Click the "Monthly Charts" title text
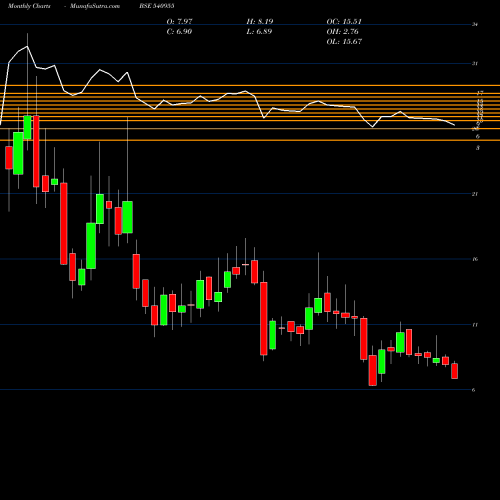The height and width of the screenshot is (500, 500). click(29, 6)
